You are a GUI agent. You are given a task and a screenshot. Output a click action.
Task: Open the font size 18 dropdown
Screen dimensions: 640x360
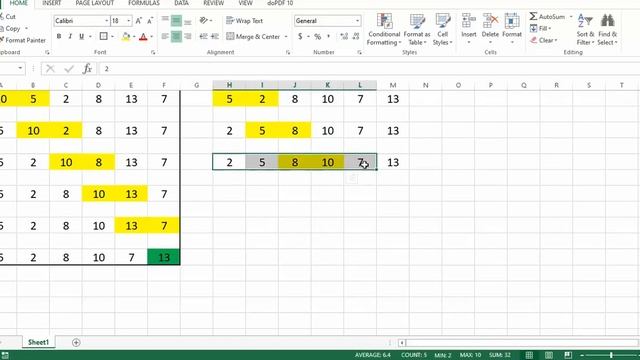[x=129, y=21]
